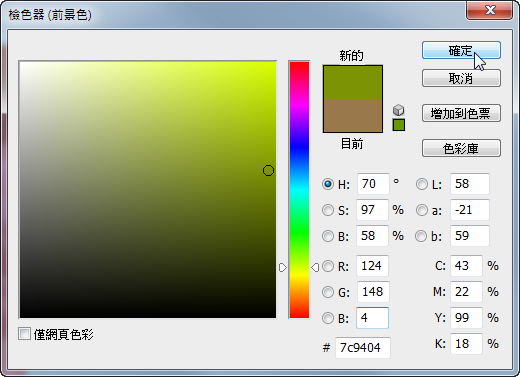Select the S (saturation) radio button
The width and height of the screenshot is (520, 377).
coord(328,210)
